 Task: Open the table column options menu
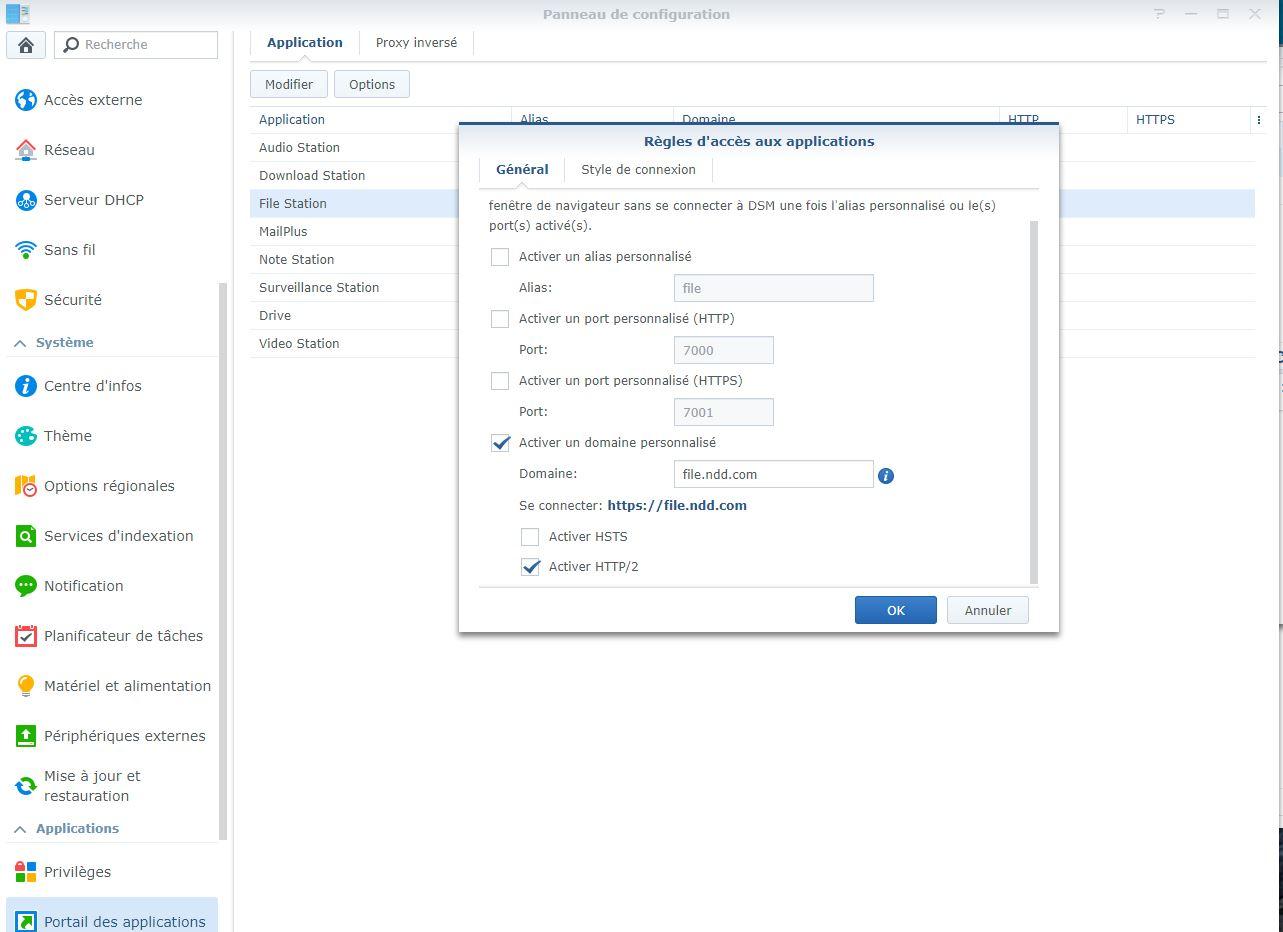coord(1258,120)
